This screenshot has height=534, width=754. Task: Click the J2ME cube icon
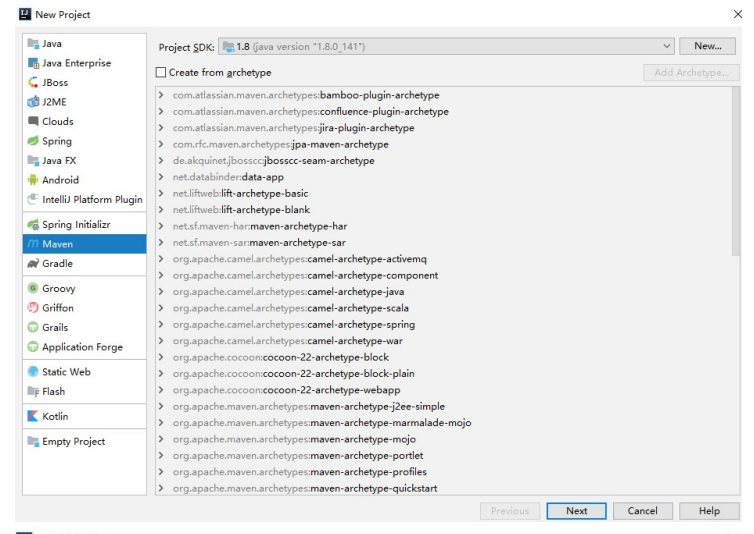click(33, 102)
